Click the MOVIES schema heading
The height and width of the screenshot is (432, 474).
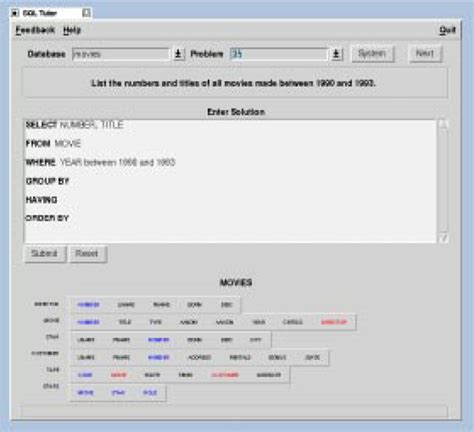click(x=236, y=283)
